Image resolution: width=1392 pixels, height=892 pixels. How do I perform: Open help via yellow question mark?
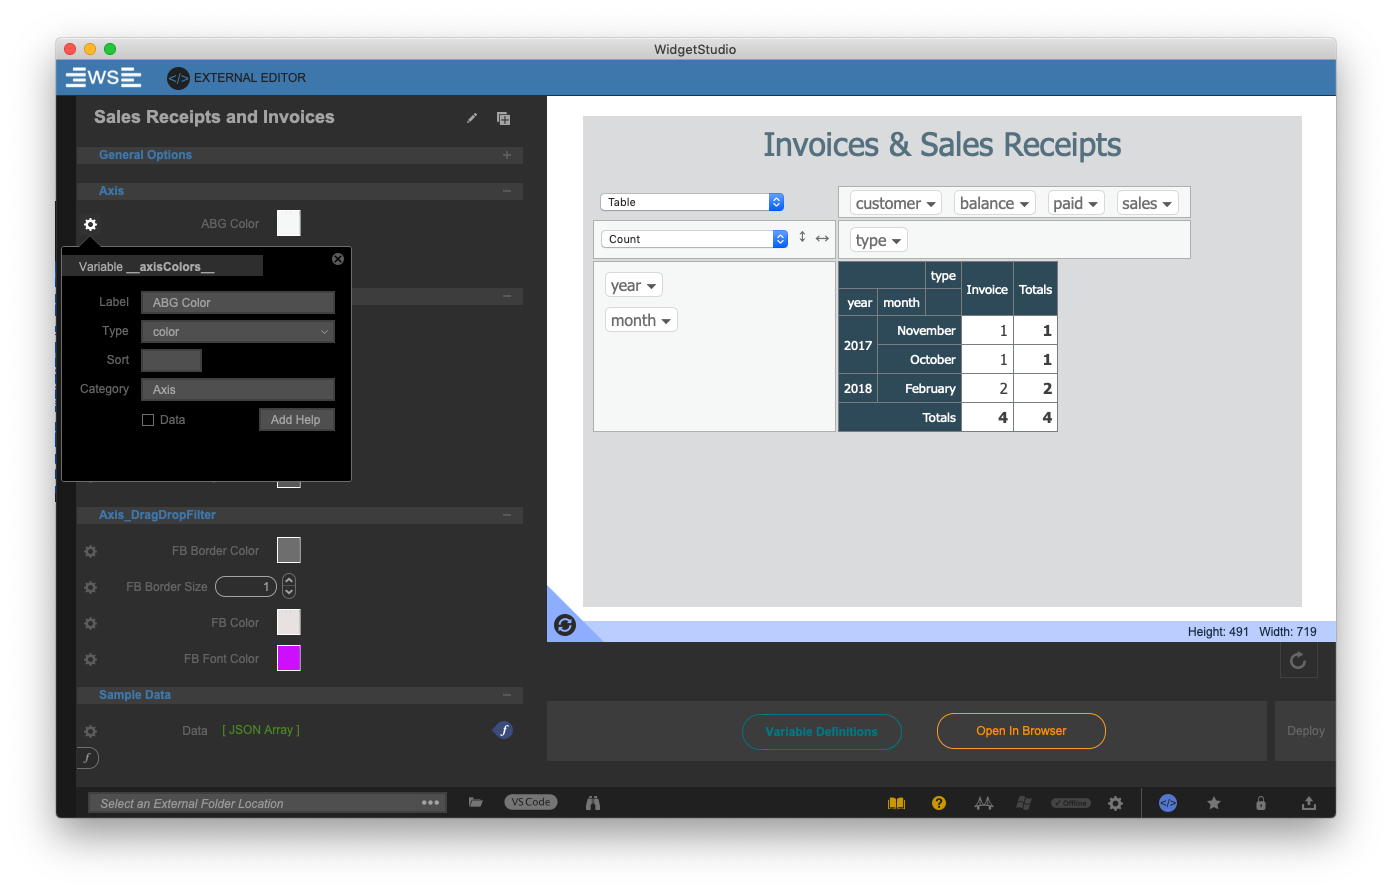click(x=939, y=803)
